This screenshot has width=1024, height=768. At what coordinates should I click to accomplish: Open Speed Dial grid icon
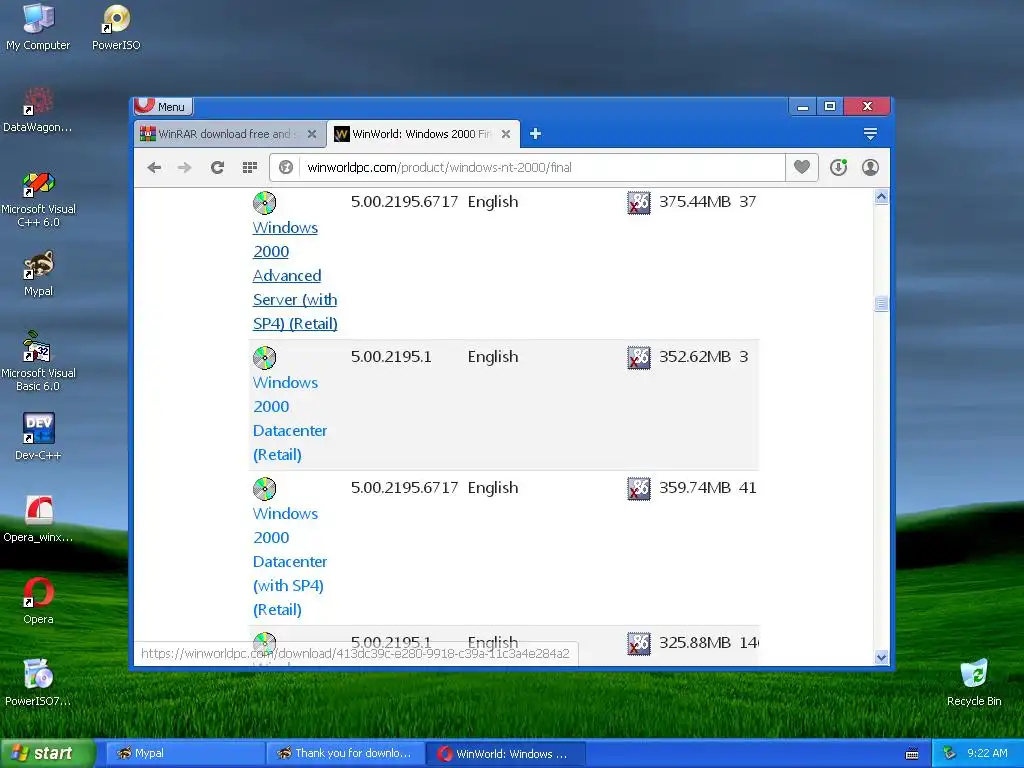249,168
